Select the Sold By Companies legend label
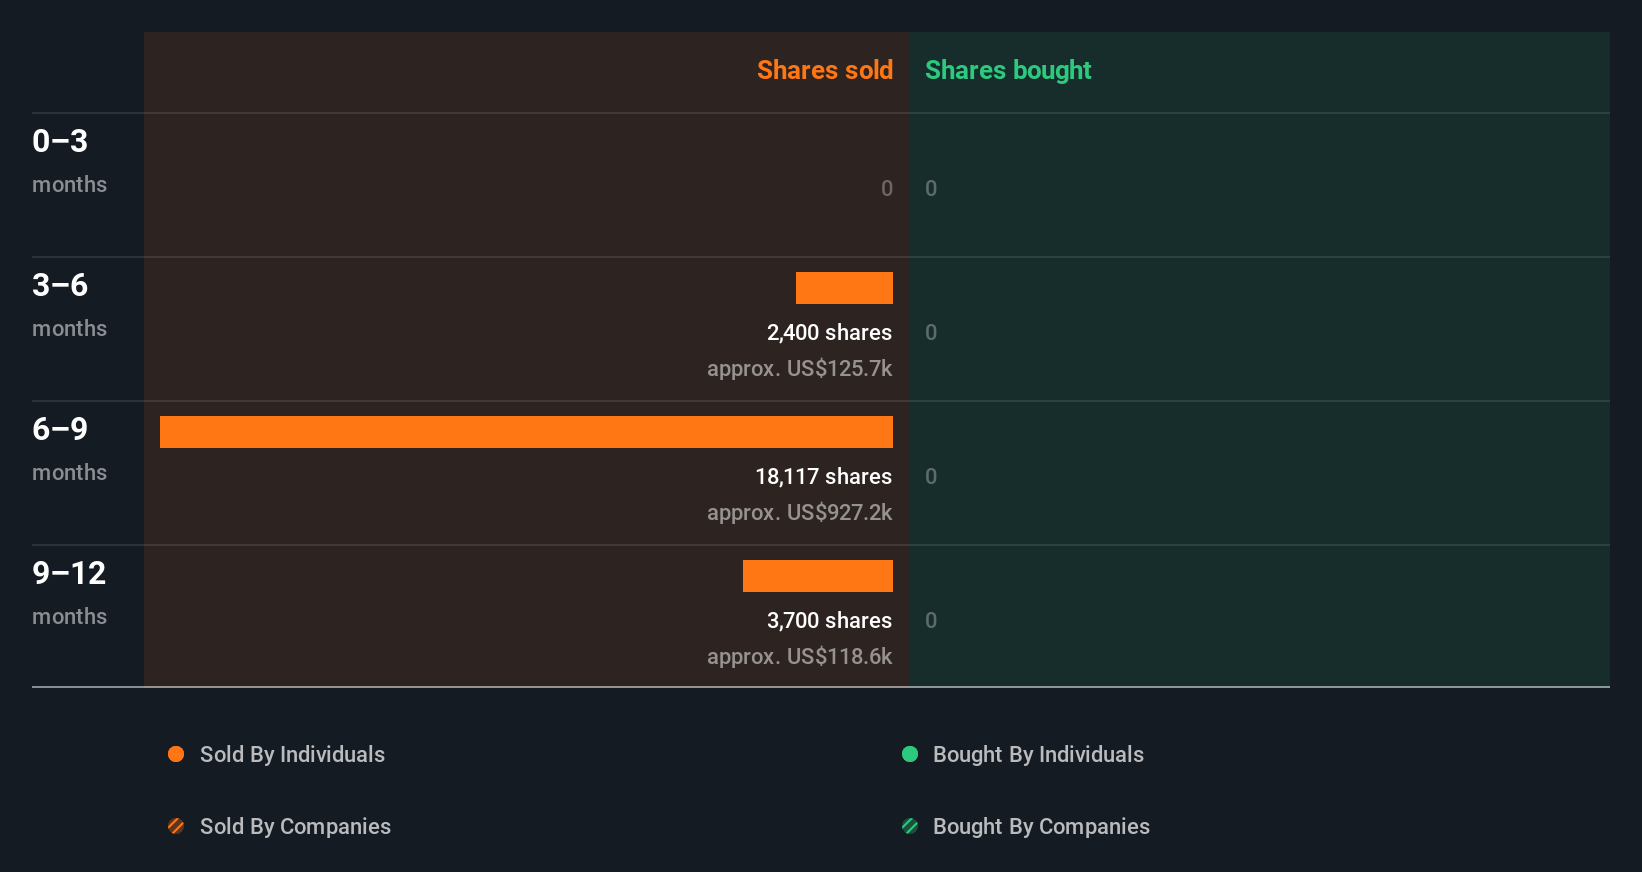This screenshot has width=1642, height=872. [295, 827]
